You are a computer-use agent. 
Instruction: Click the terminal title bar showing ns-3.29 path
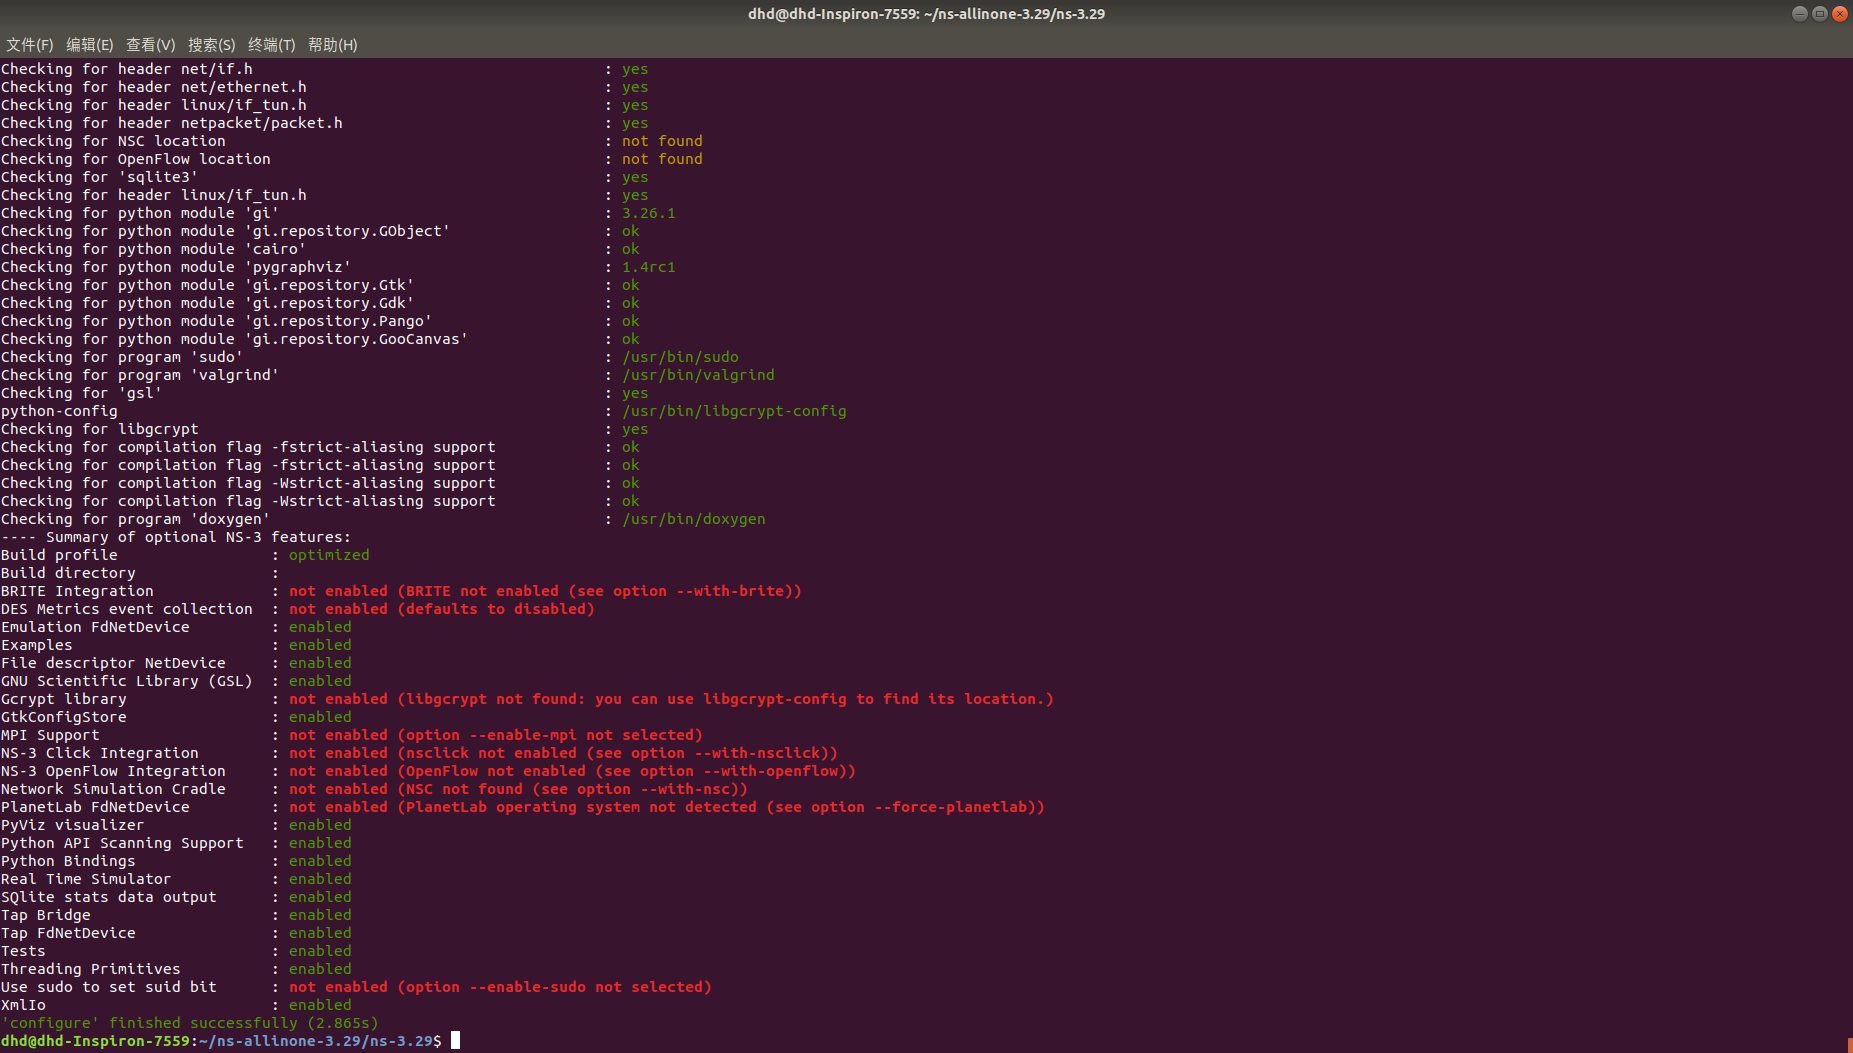(926, 13)
